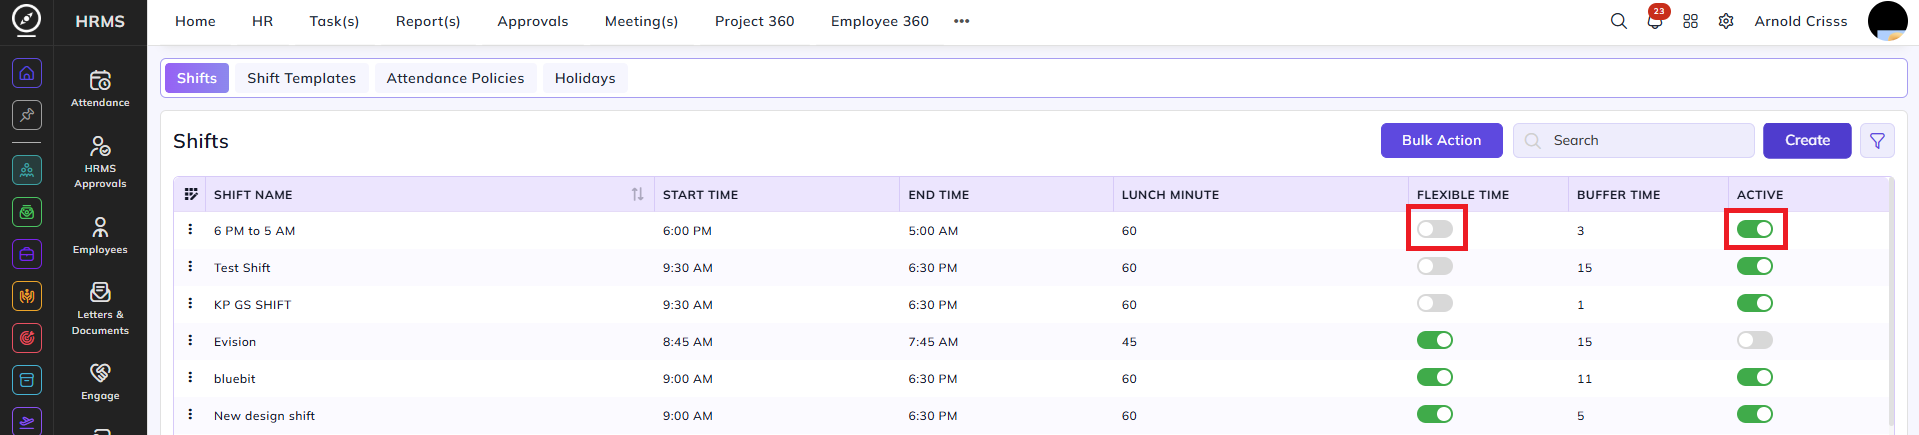Open Project 360 menu
This screenshot has width=1919, height=435.
[755, 21]
